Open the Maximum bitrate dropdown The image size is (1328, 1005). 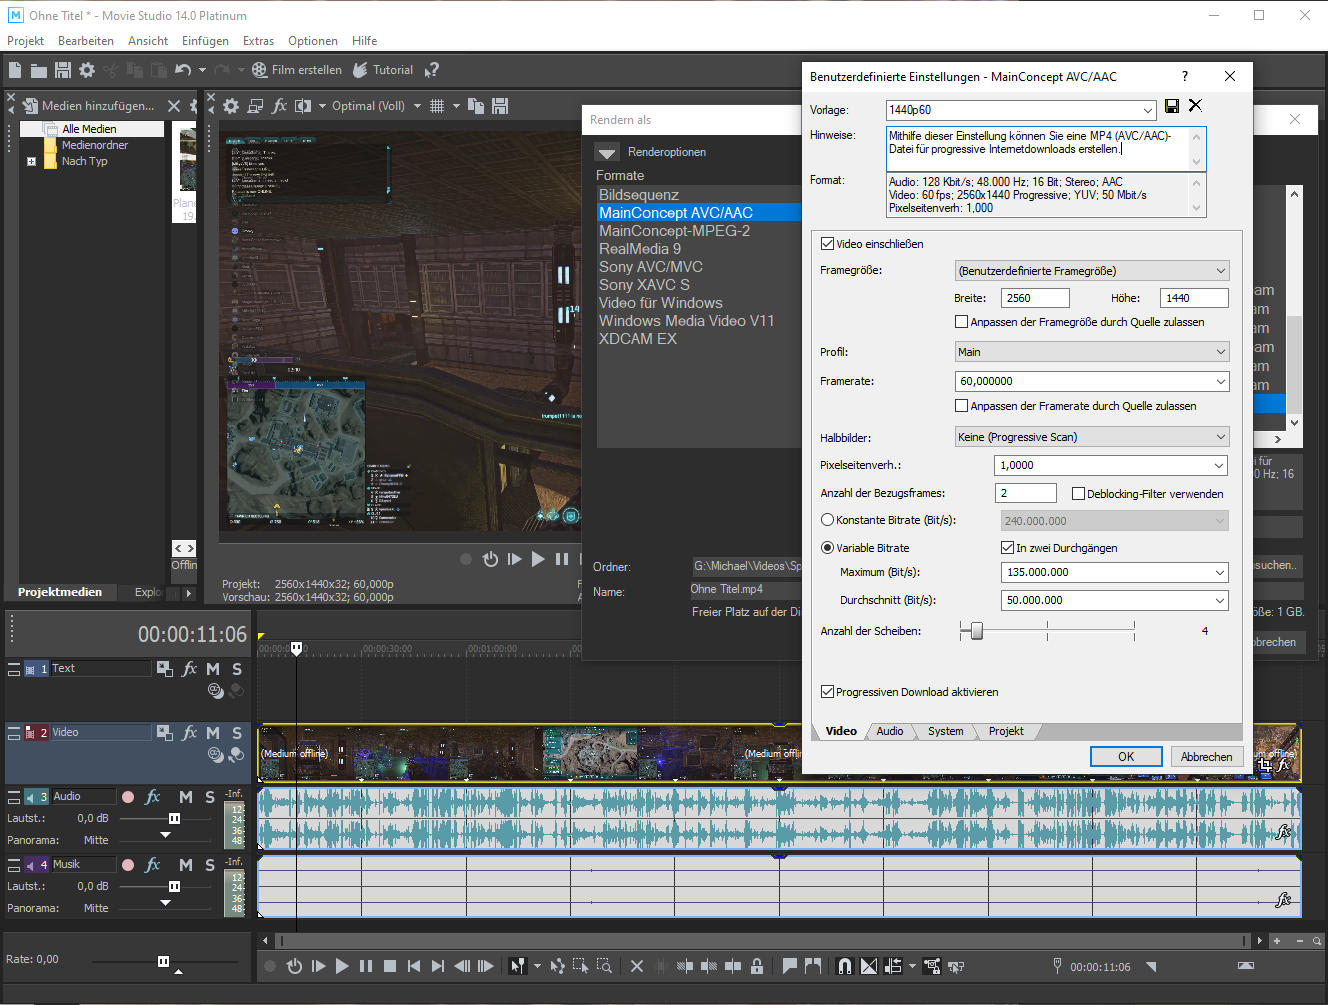(x=1219, y=572)
